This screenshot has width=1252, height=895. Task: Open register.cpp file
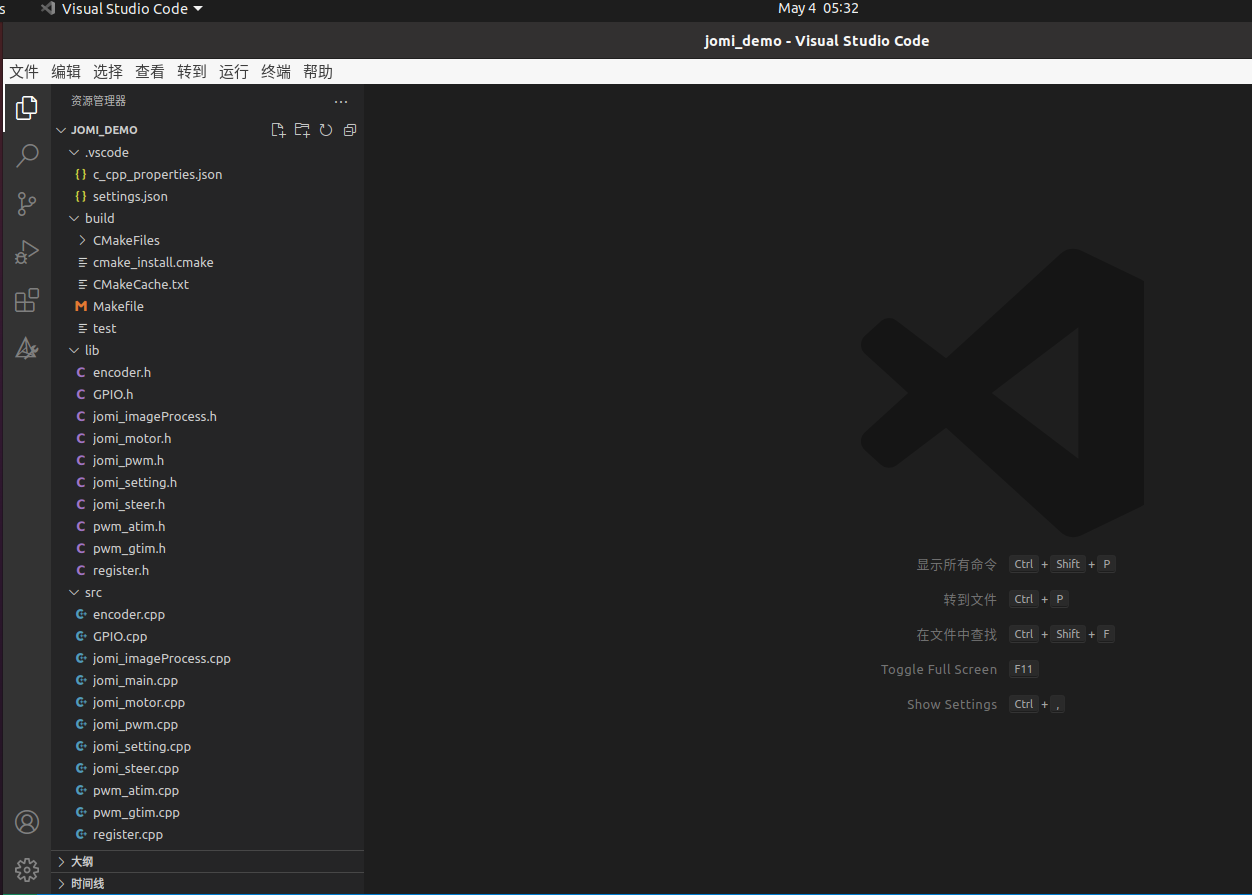pyautogui.click(x=207, y=834)
